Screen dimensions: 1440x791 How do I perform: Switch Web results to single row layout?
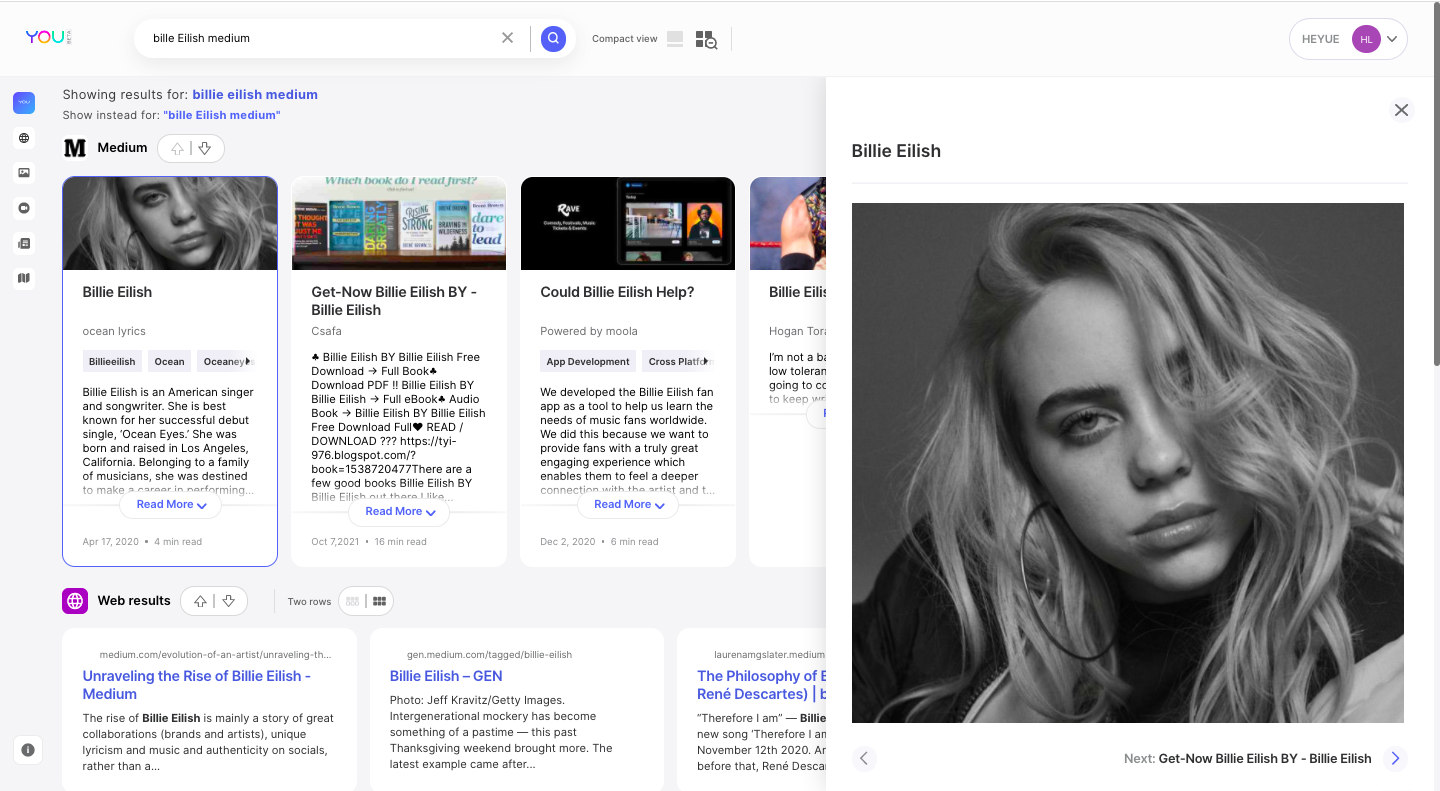tap(352, 601)
